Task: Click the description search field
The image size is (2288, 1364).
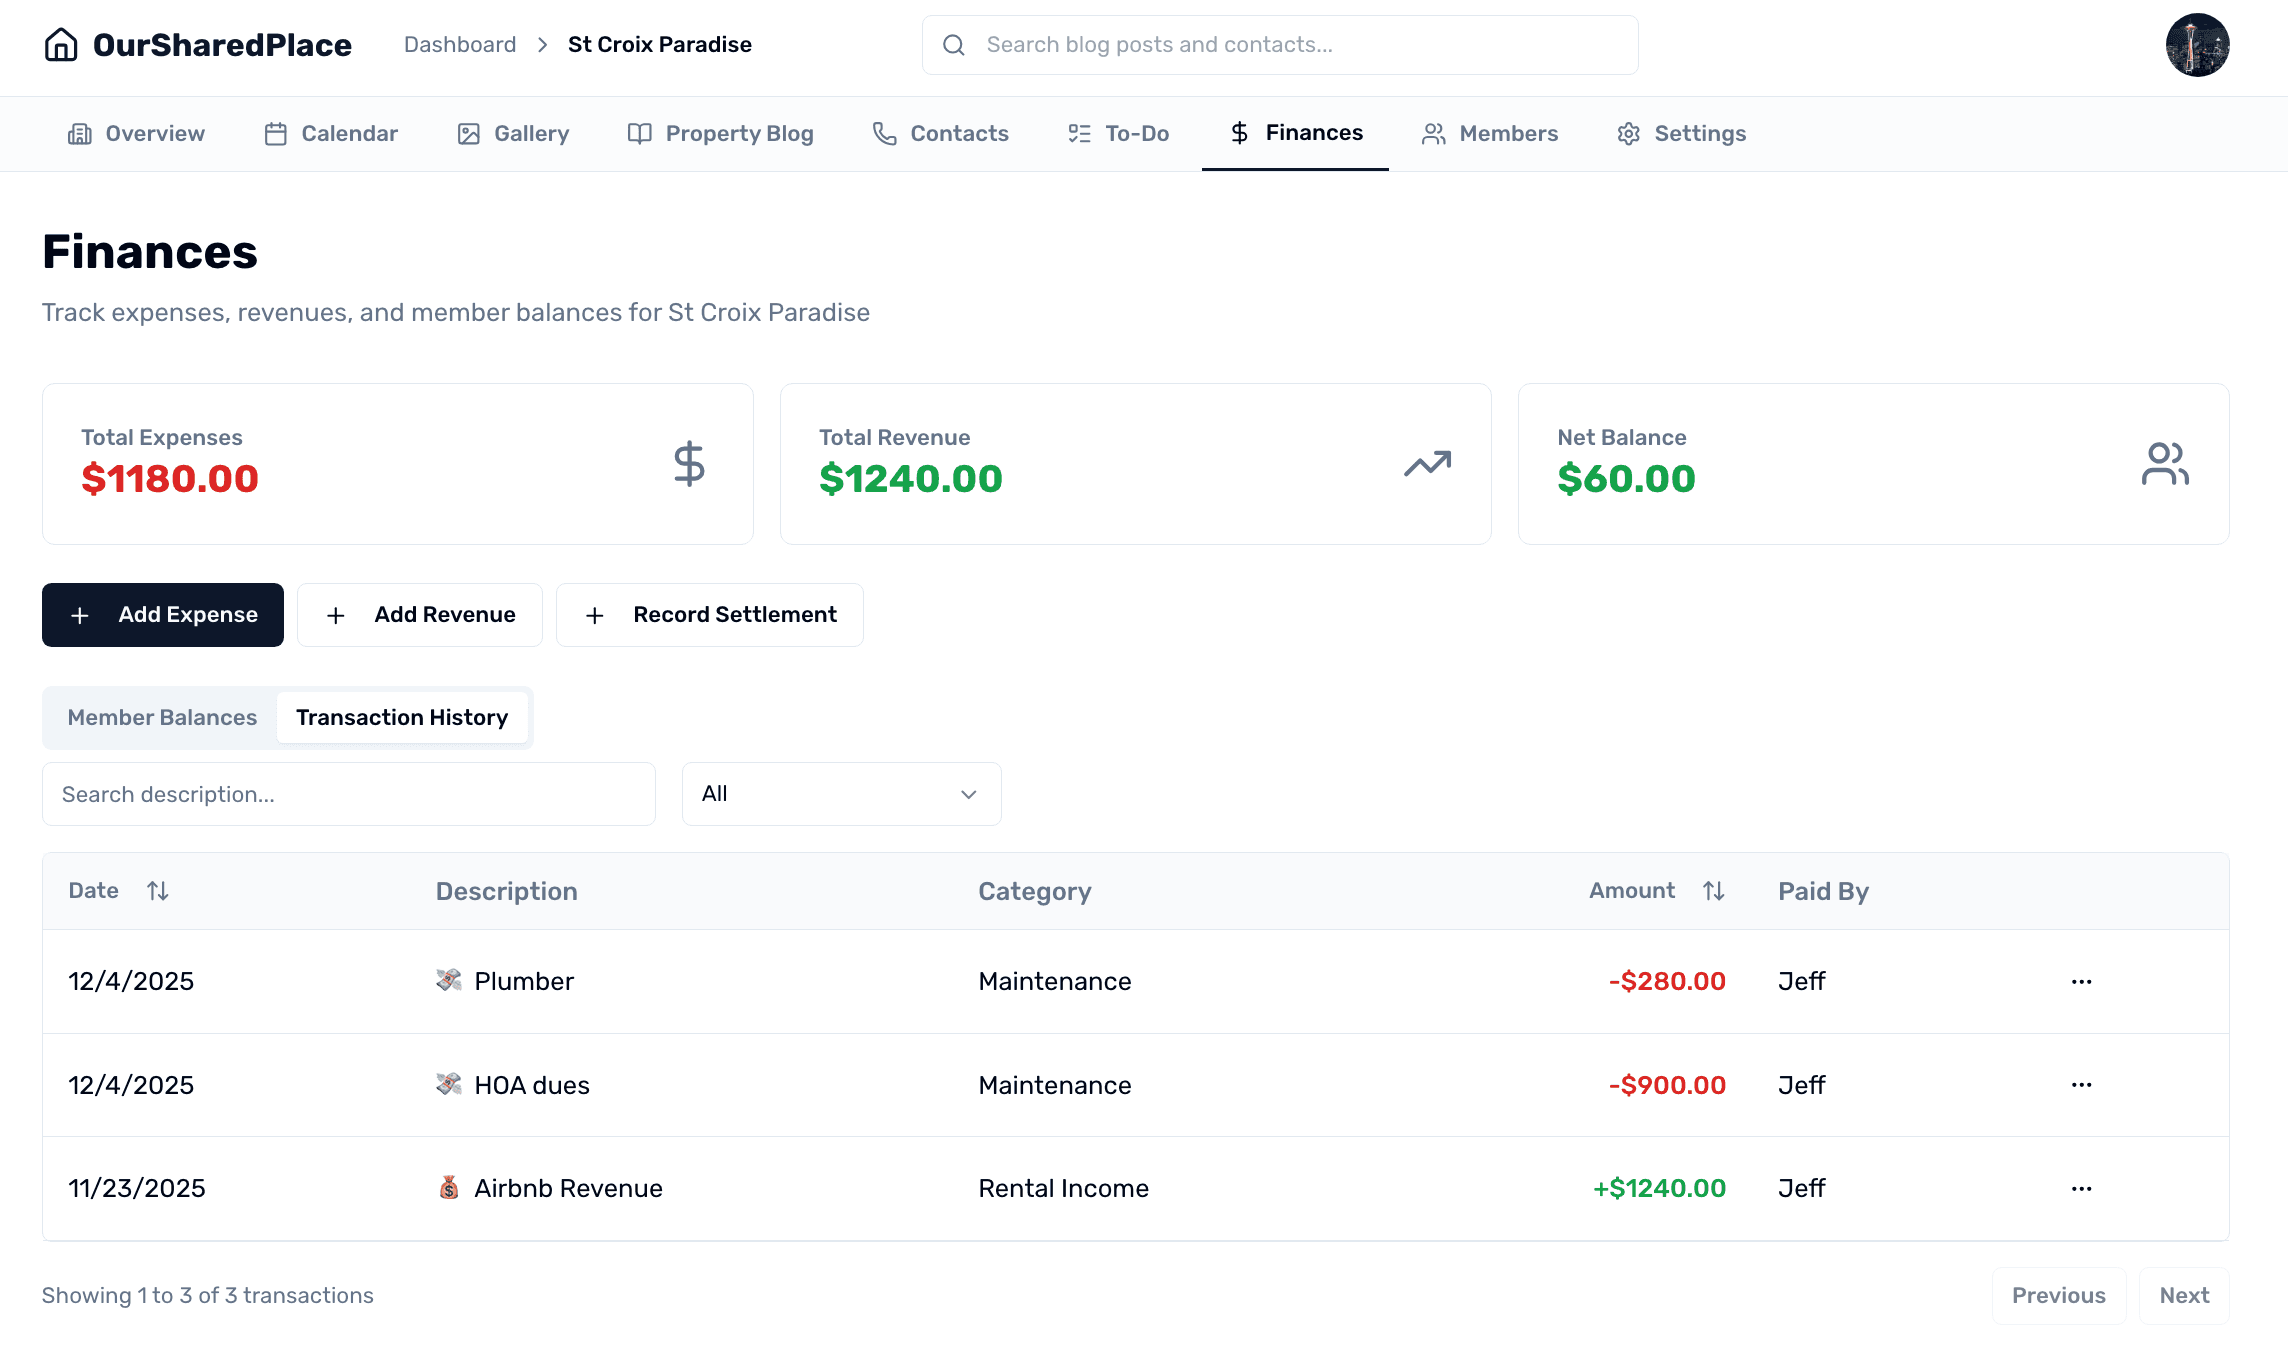Action: coord(348,793)
